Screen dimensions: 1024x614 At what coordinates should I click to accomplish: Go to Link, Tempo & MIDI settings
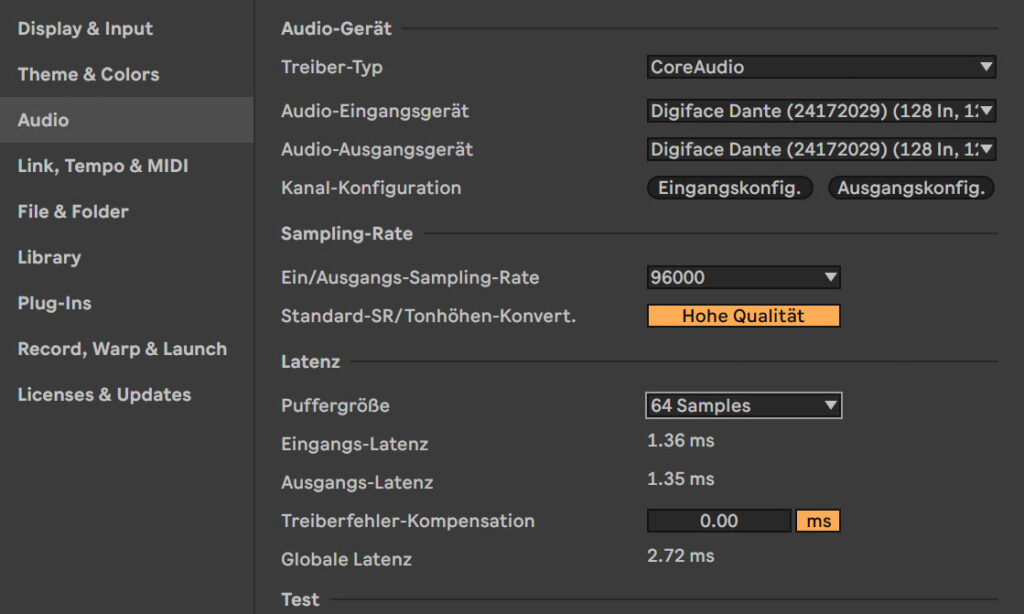click(x=102, y=166)
